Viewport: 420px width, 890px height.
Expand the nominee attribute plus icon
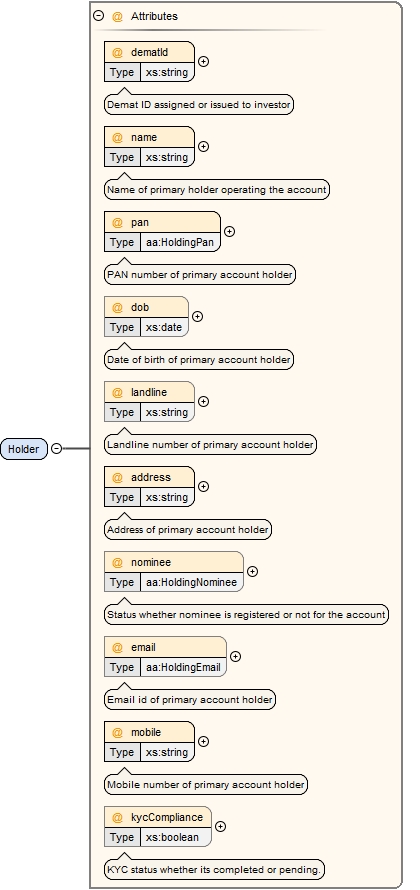(253, 572)
